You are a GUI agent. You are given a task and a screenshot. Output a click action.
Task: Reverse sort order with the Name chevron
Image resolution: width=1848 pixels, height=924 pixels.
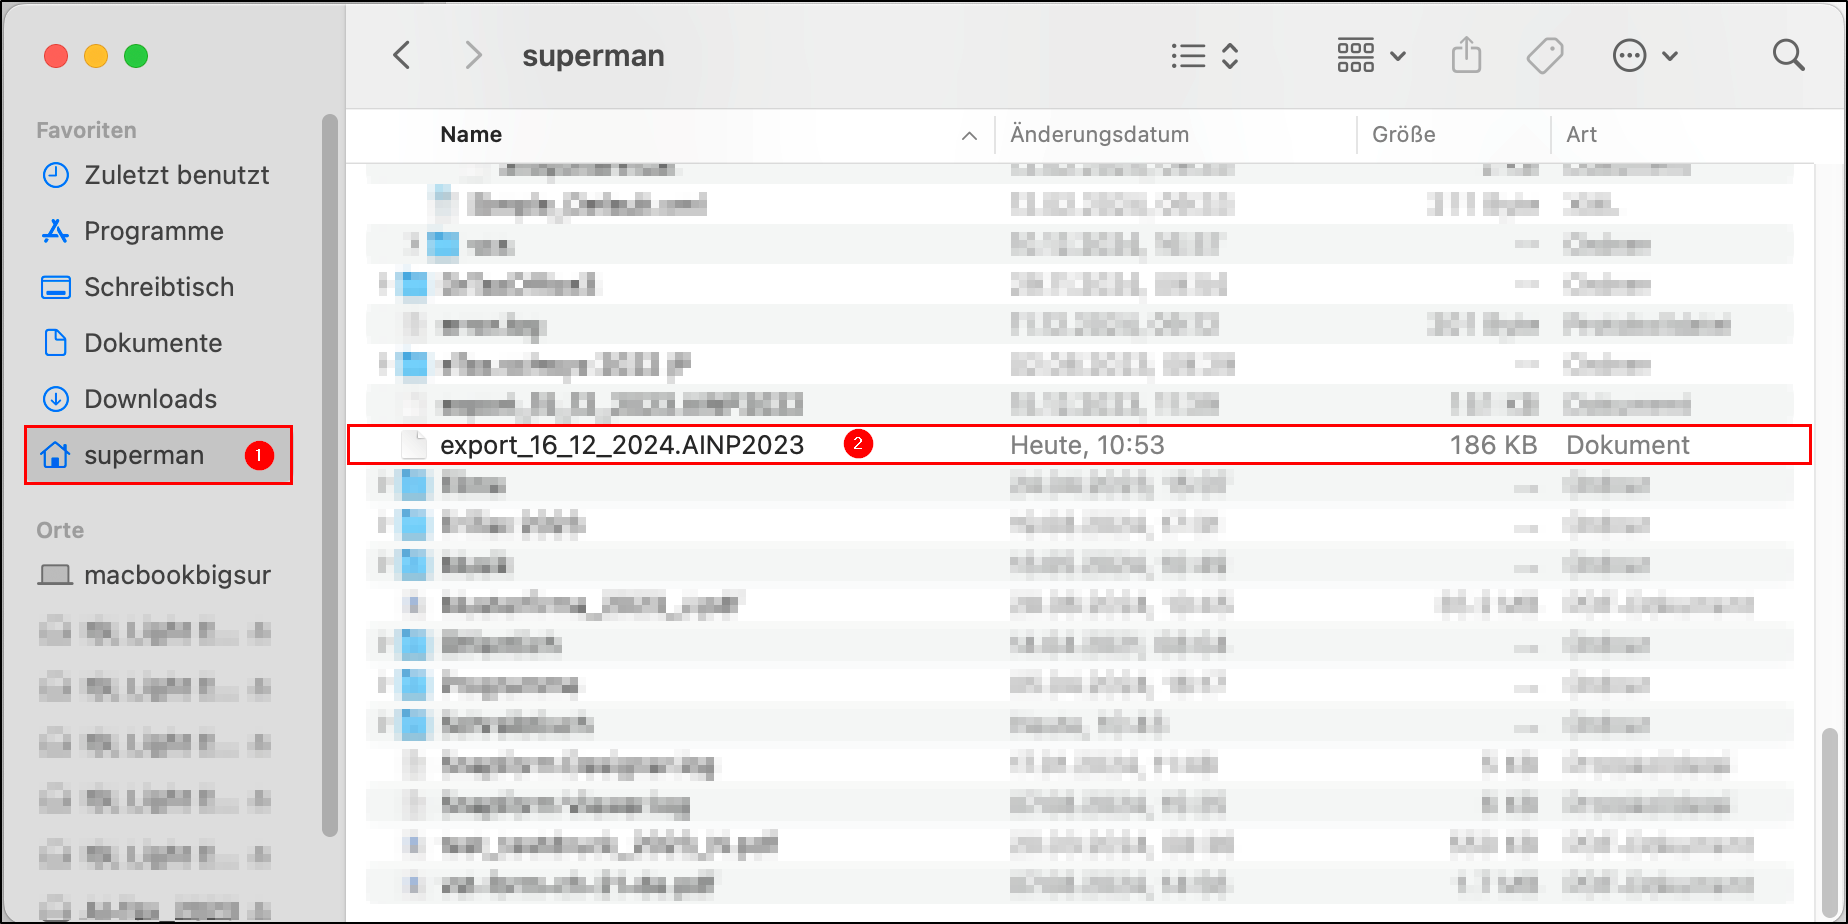(968, 135)
